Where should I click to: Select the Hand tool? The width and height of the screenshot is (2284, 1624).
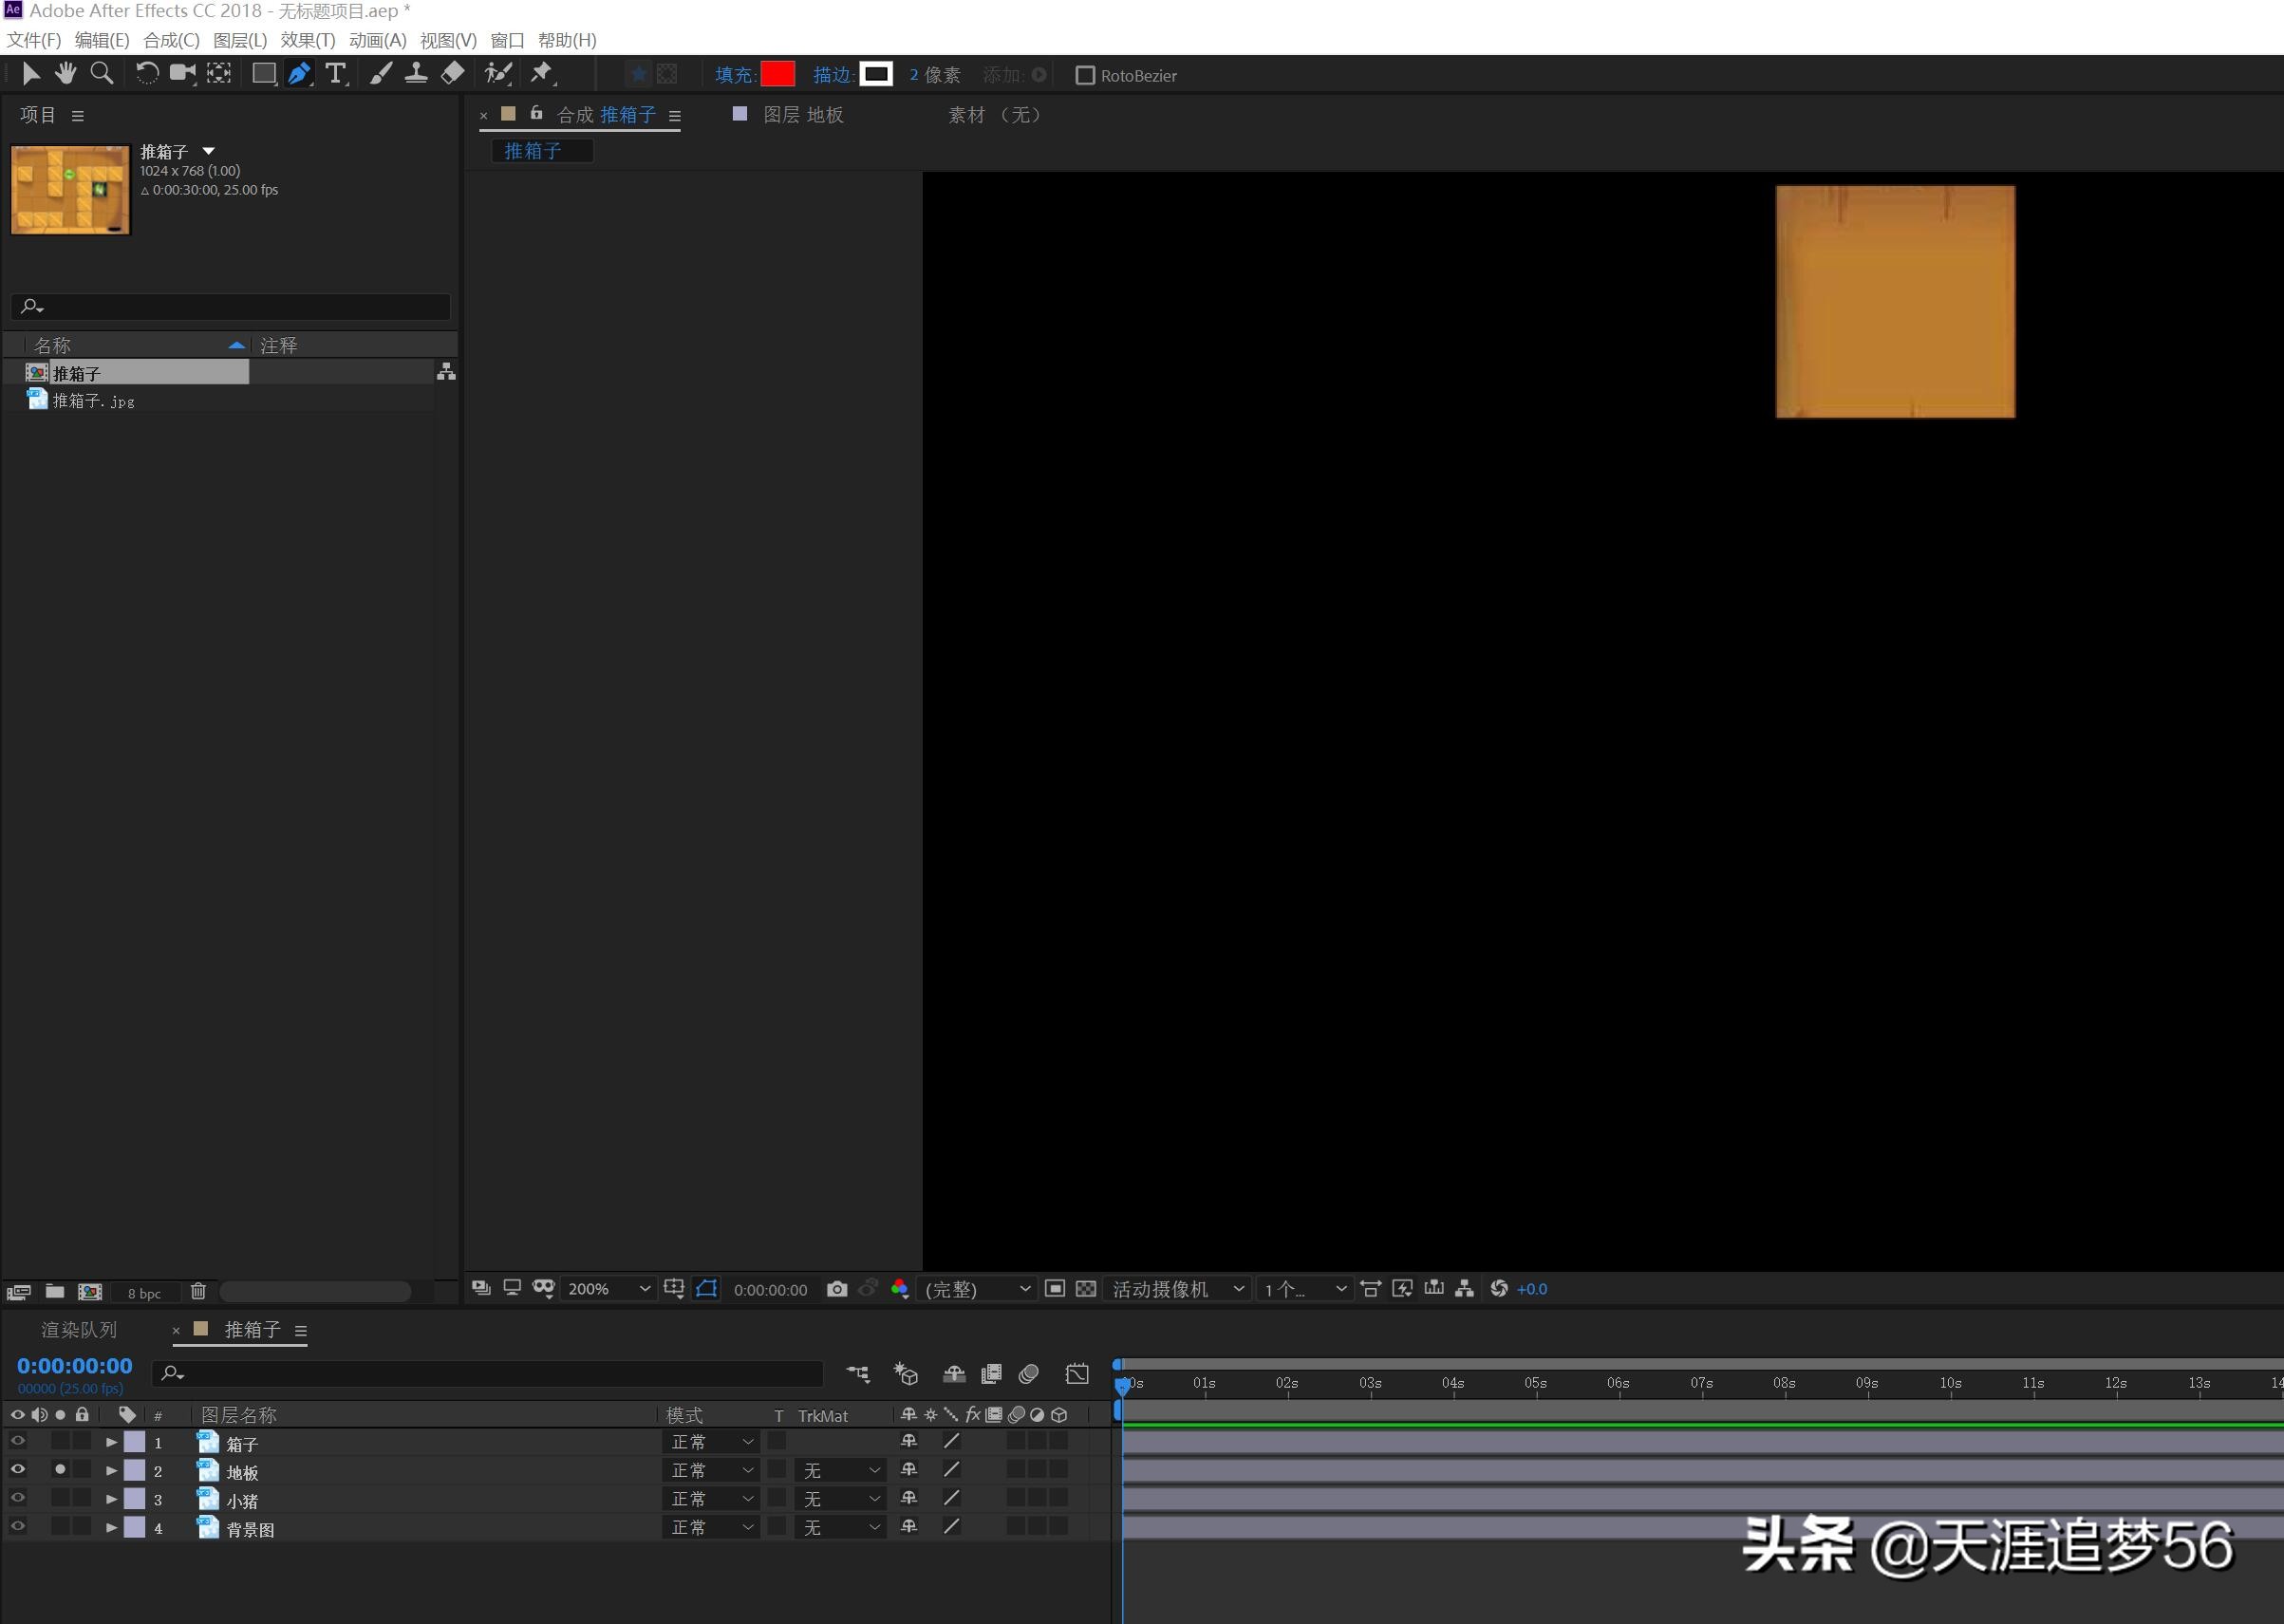[x=66, y=73]
